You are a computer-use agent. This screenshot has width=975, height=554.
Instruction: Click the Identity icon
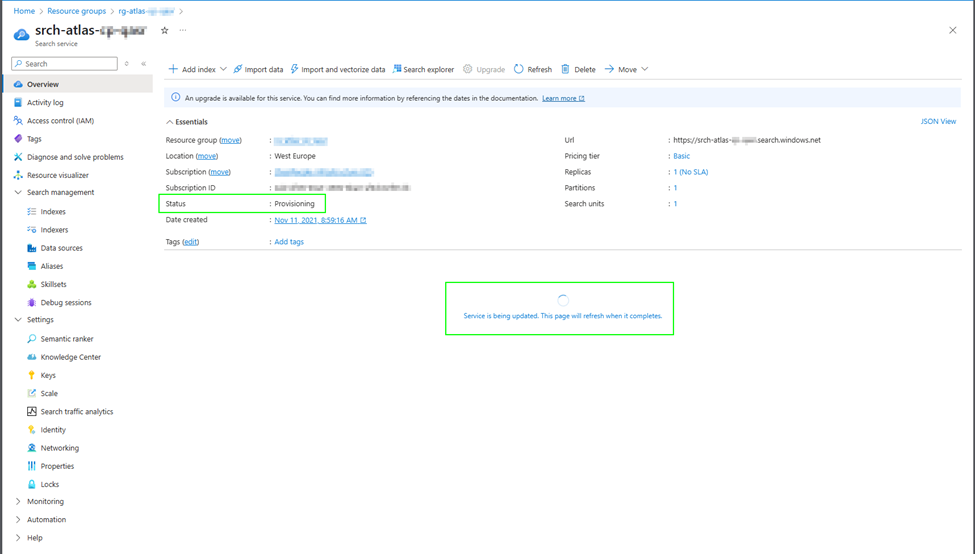(32, 430)
